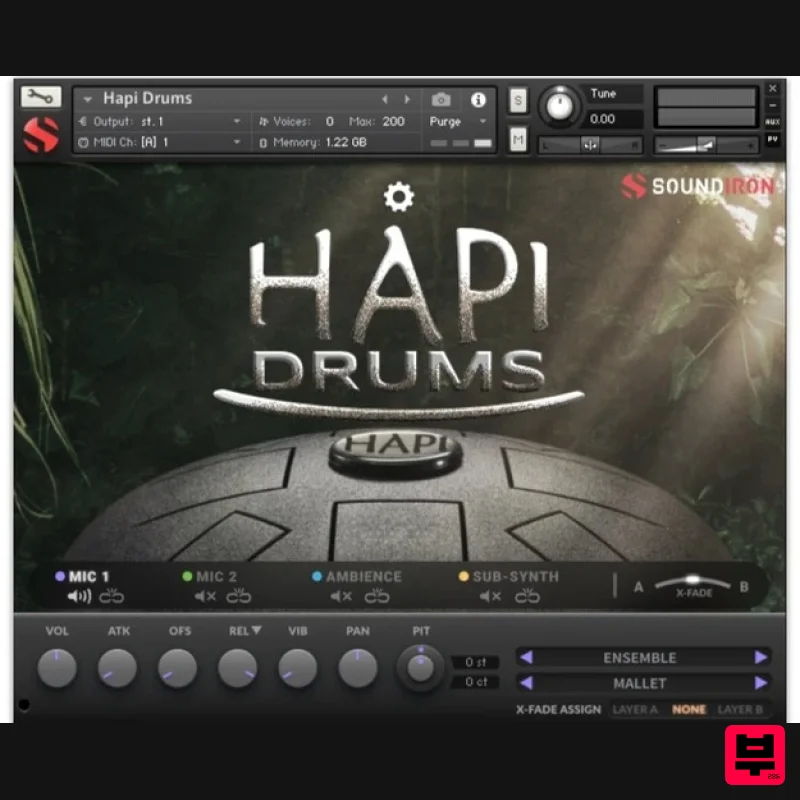Open the ENSEMBLE selection menu
This screenshot has height=800, width=800.
[640, 658]
